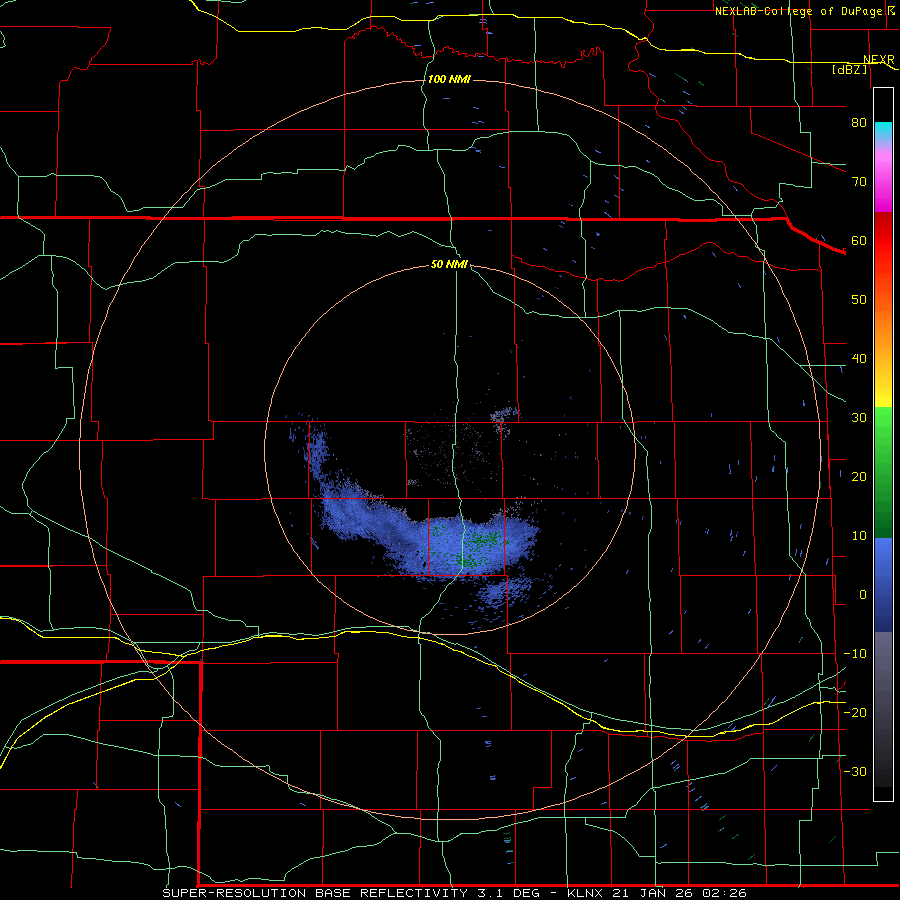
Task: Click the cyan top band of the color bar
Action: click(883, 132)
